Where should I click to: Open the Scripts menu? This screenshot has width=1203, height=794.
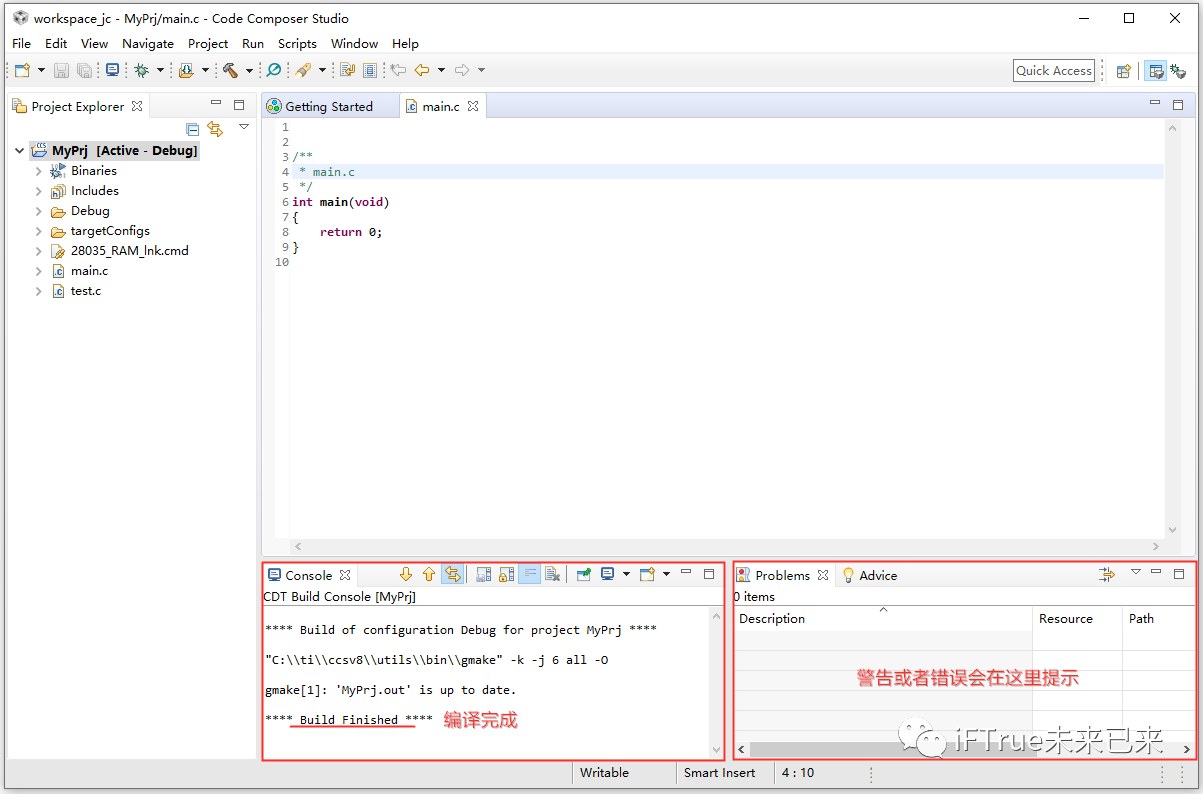pos(297,44)
